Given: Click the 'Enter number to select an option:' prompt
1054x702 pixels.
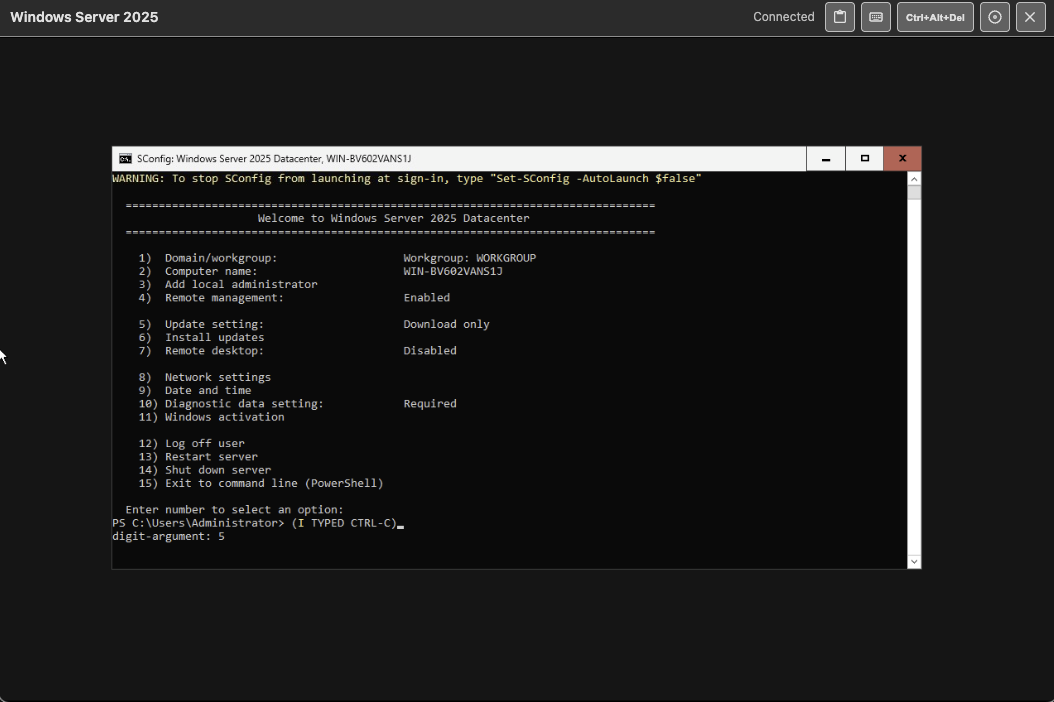Looking at the screenshot, I should [235, 510].
